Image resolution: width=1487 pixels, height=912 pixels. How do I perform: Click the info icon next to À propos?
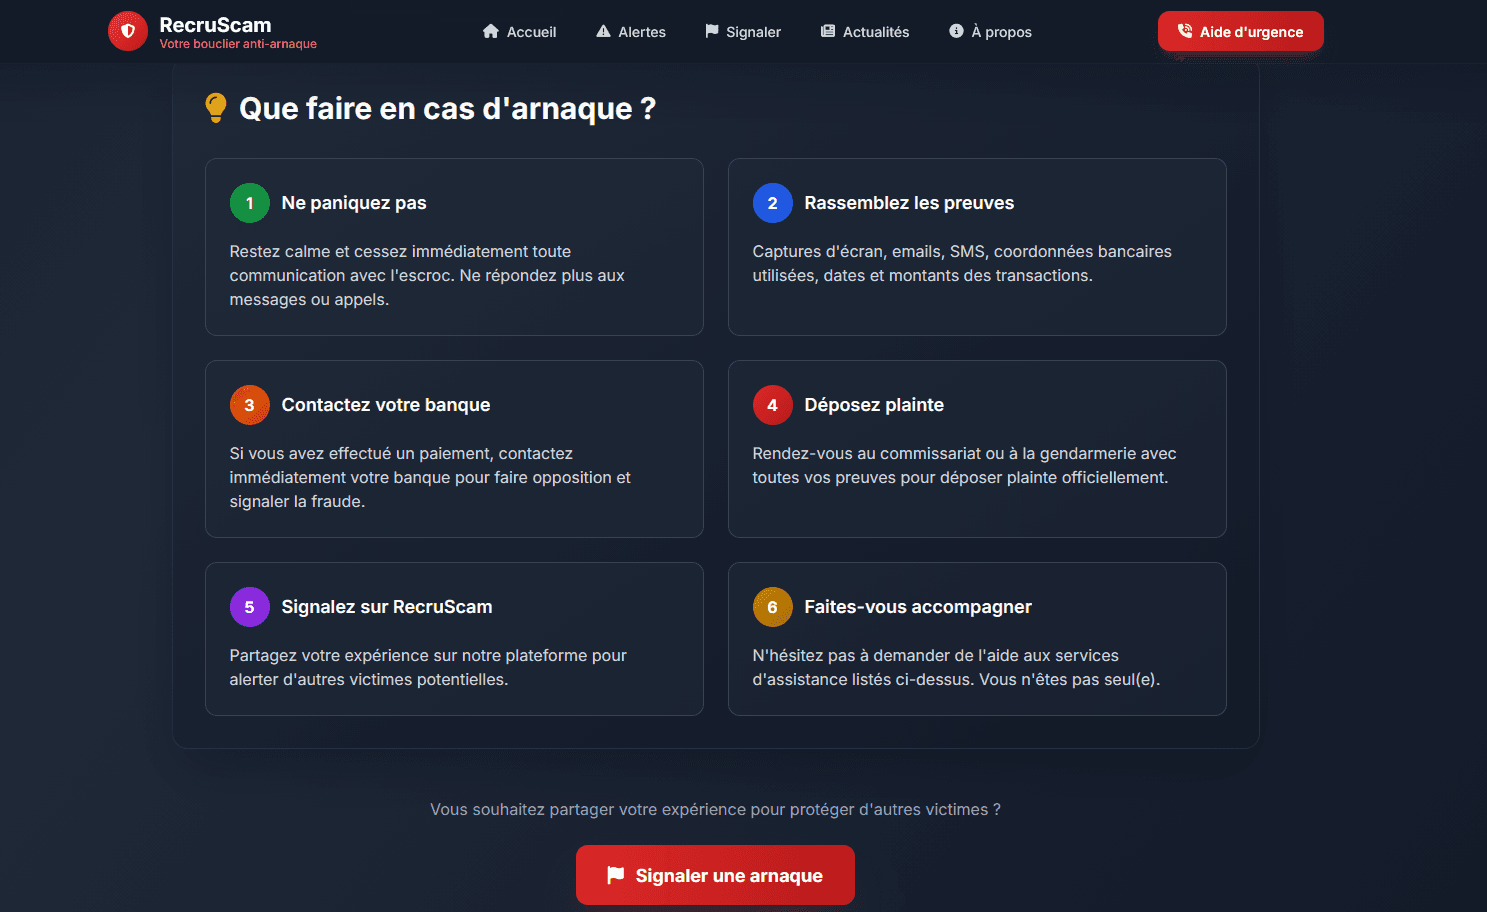pos(956,31)
